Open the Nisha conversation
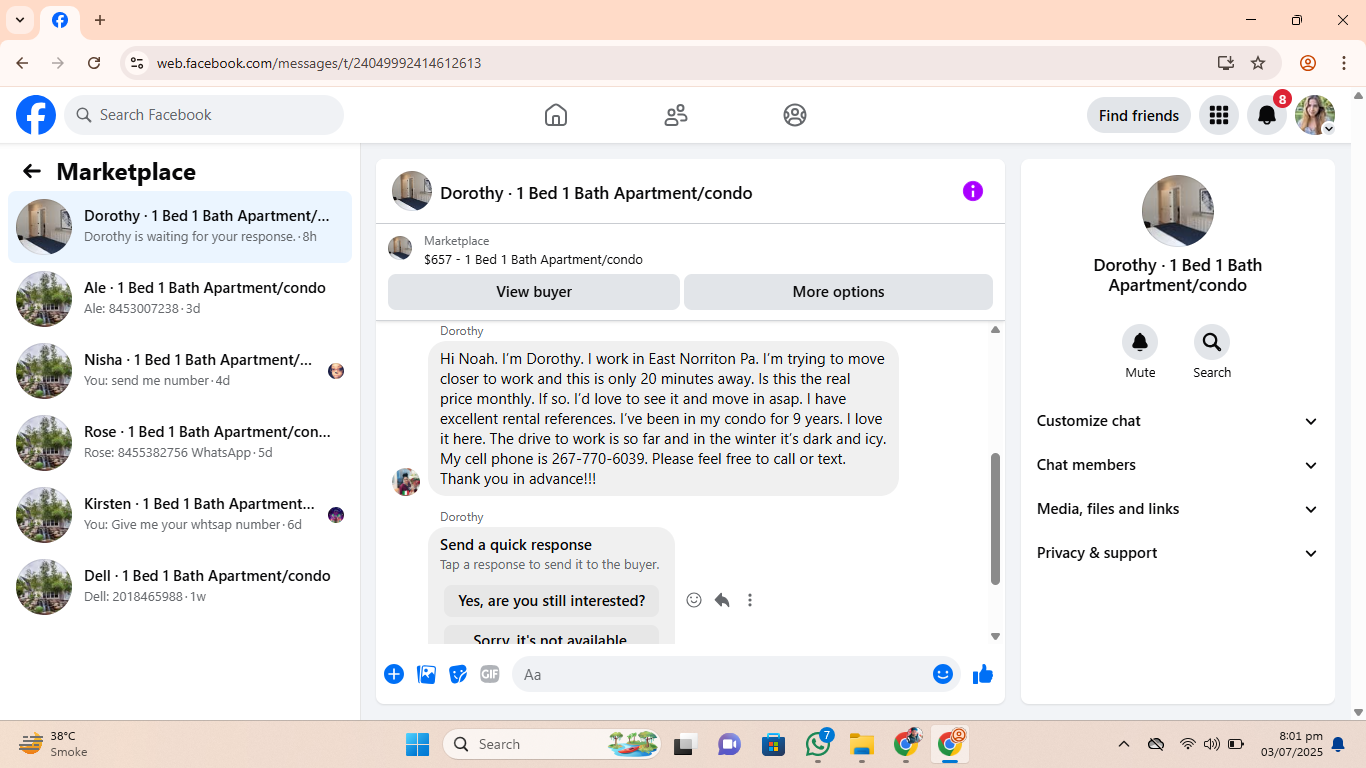Viewport: 1366px width, 768px height. tap(180, 371)
